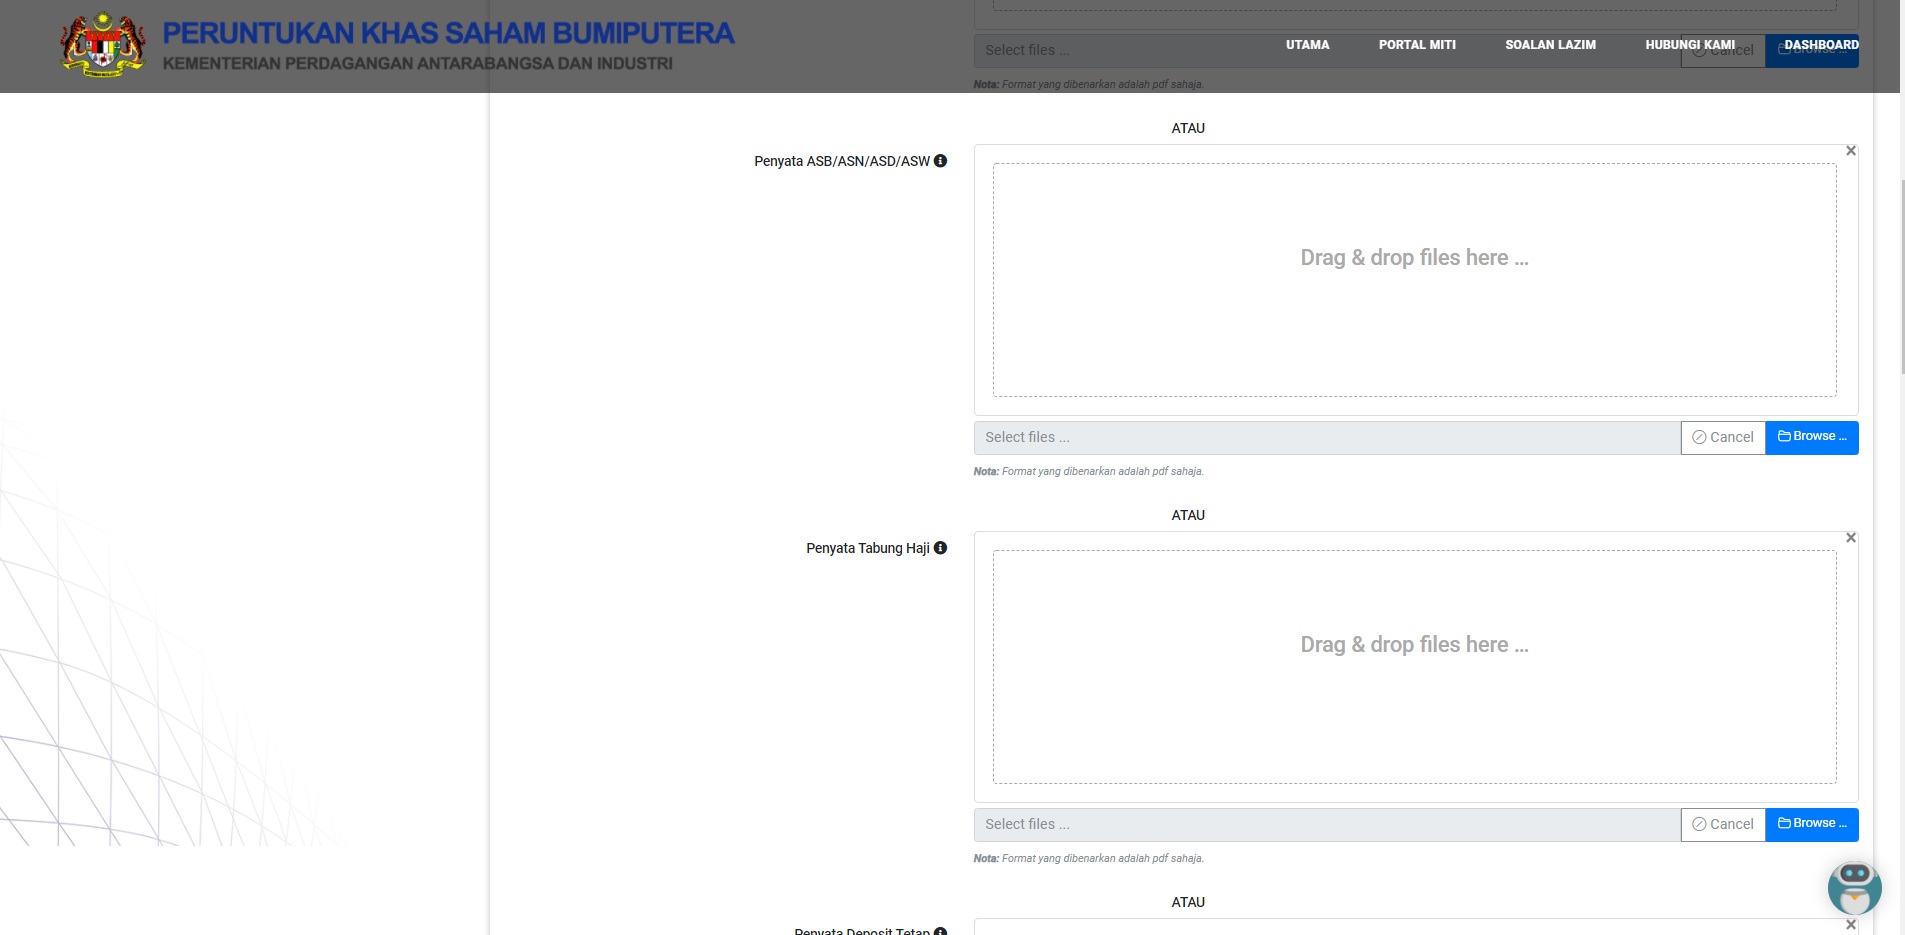The width and height of the screenshot is (1905, 935).
Task: Open the PORTAL MITI menu link
Action: pyautogui.click(x=1417, y=45)
